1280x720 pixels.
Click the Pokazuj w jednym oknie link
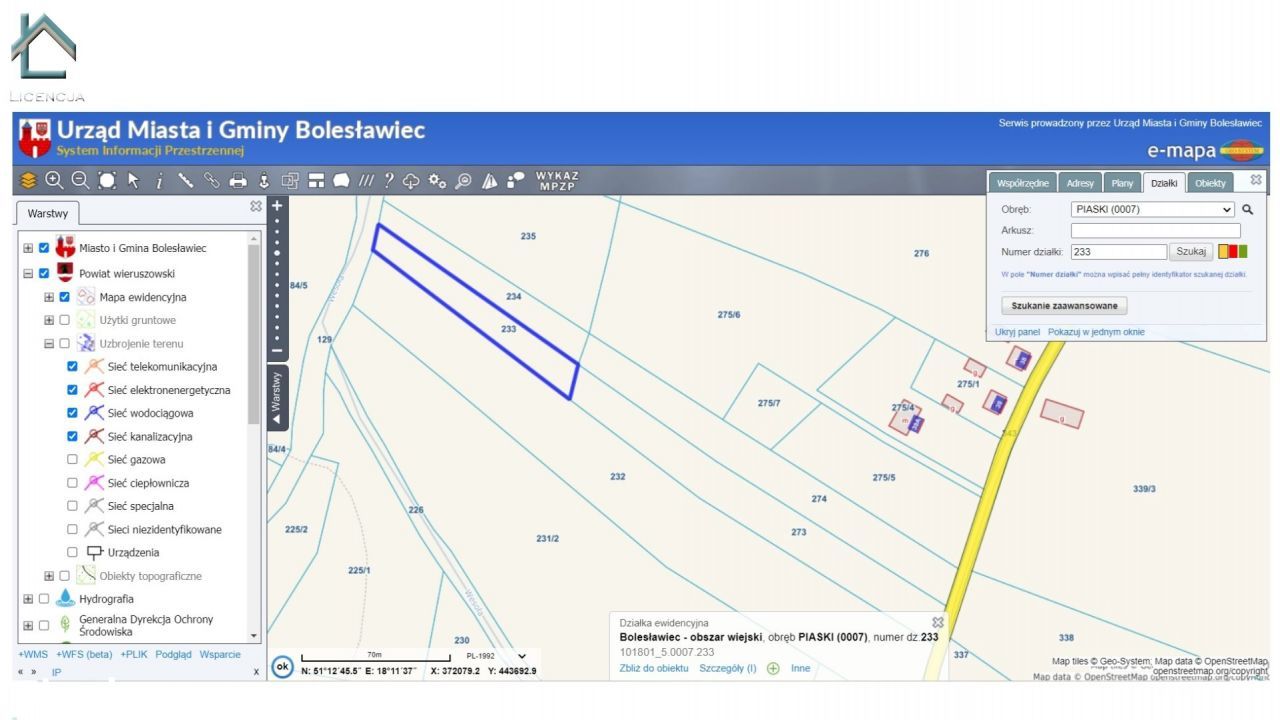[x=1096, y=332]
